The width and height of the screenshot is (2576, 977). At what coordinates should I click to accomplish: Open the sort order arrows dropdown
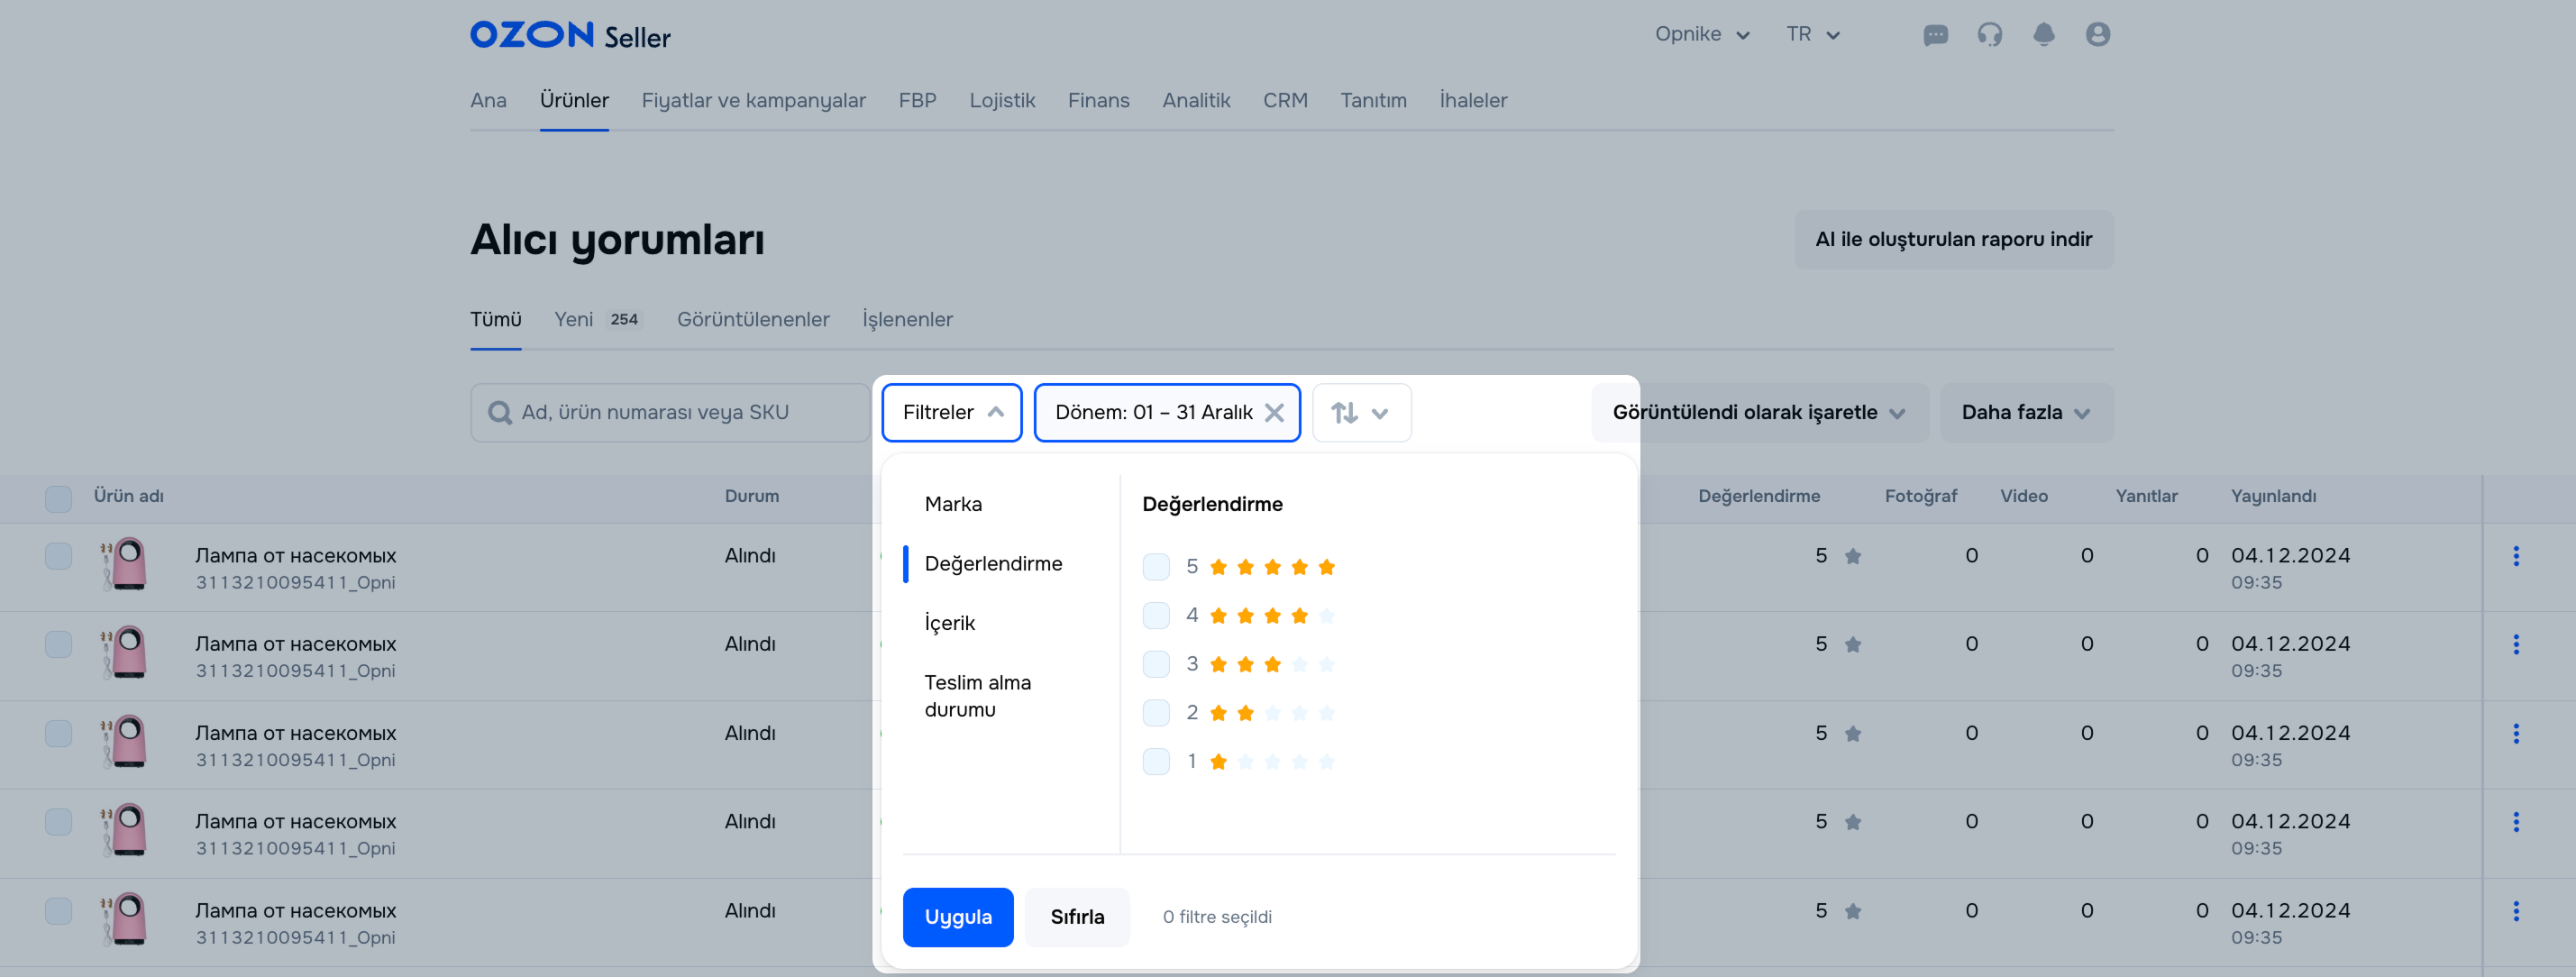tap(1360, 413)
